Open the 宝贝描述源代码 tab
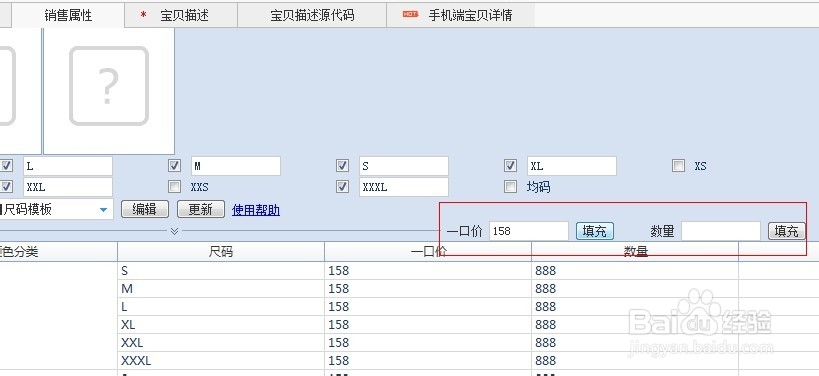Viewport: 819px width, 376px height. click(x=312, y=15)
